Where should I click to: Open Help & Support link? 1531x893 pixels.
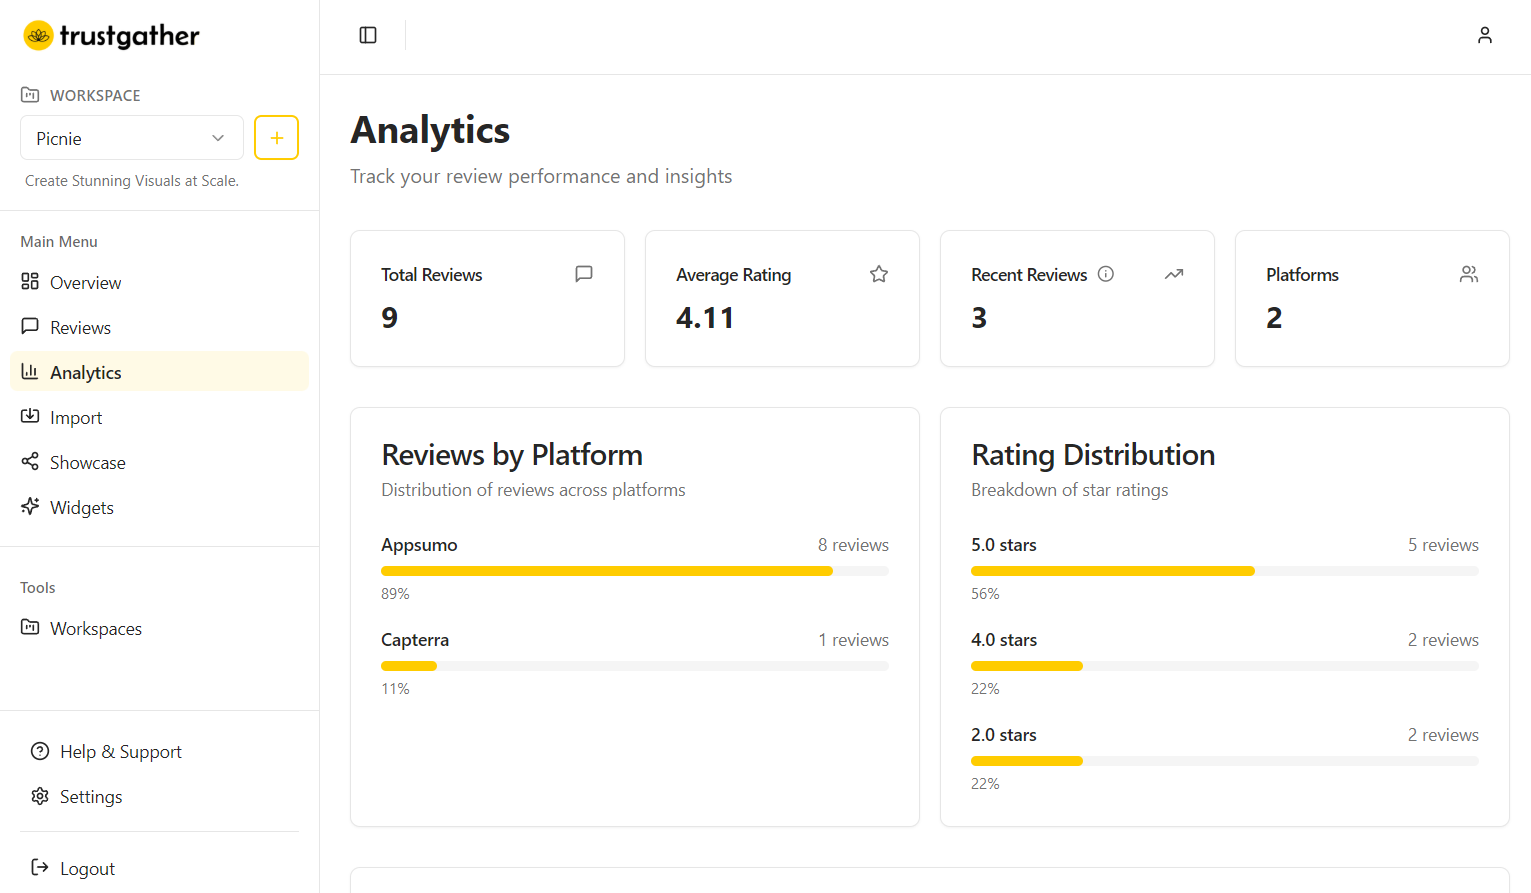[x=120, y=752]
